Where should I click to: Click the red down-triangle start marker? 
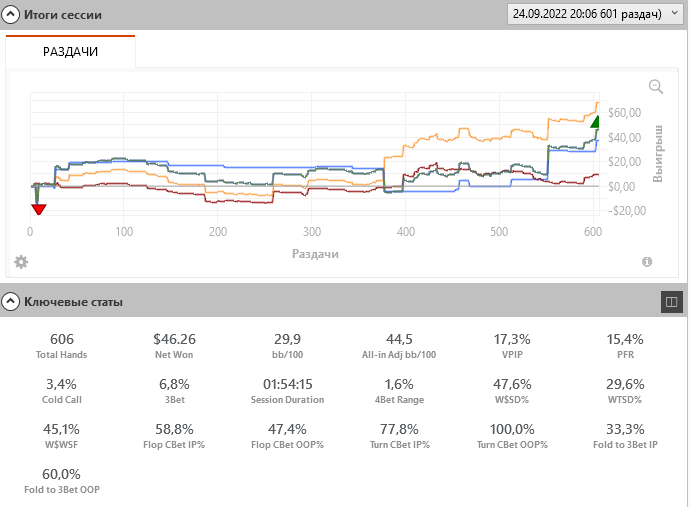coord(38,209)
